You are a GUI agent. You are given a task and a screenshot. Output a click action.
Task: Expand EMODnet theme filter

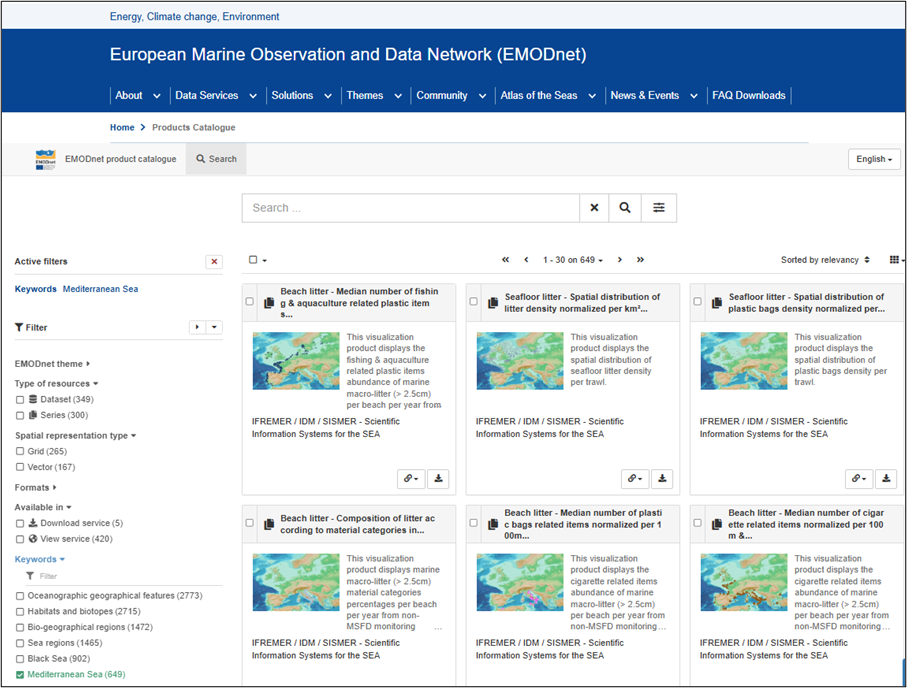[x=52, y=364]
